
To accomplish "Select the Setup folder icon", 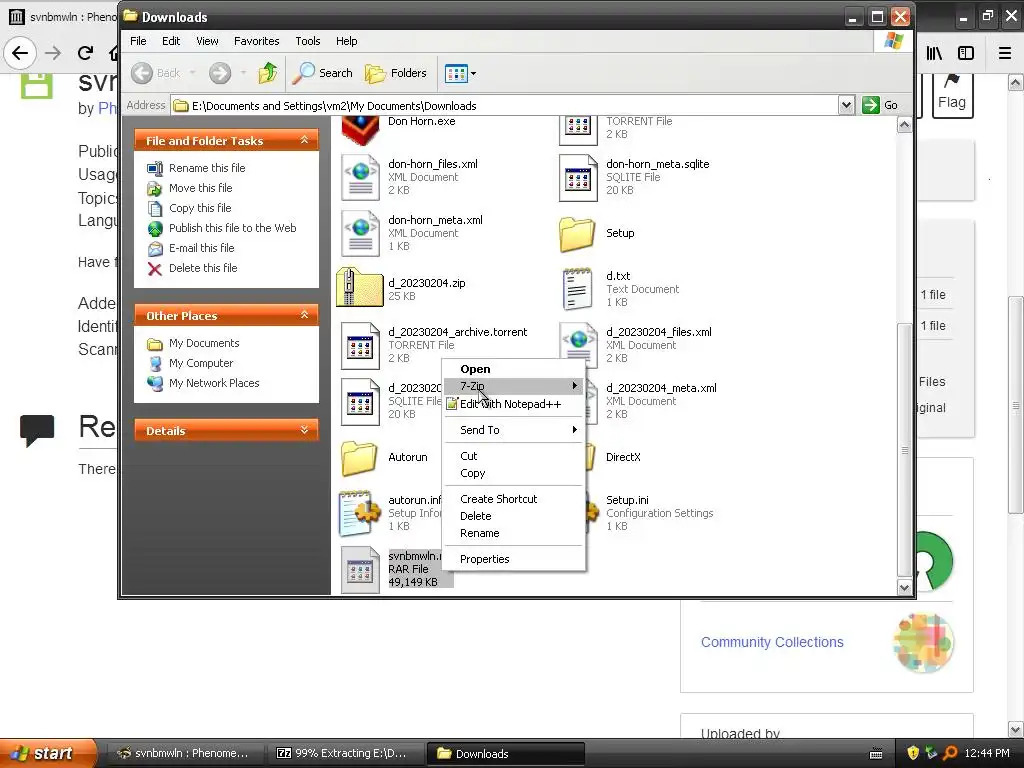I will coord(577,234).
